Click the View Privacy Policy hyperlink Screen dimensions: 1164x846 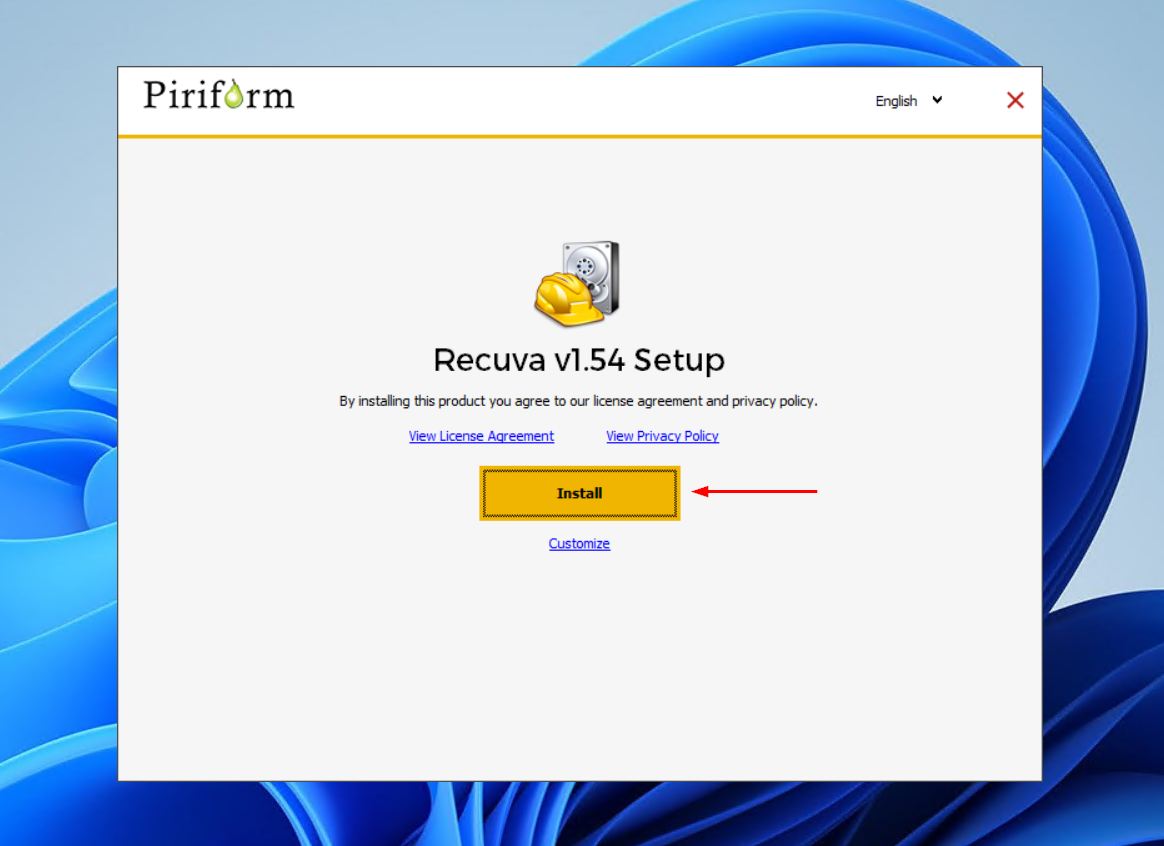661,436
